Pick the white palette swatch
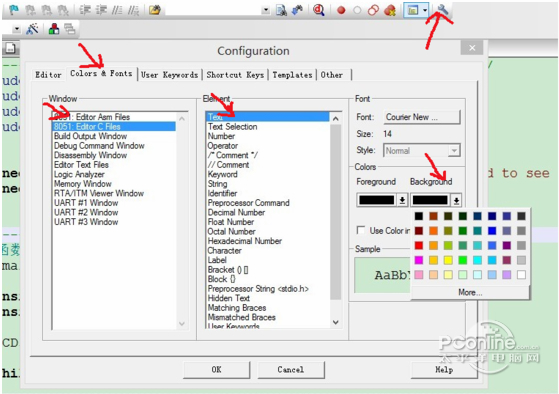This screenshot has height=394, width=559. pyautogui.click(x=521, y=275)
